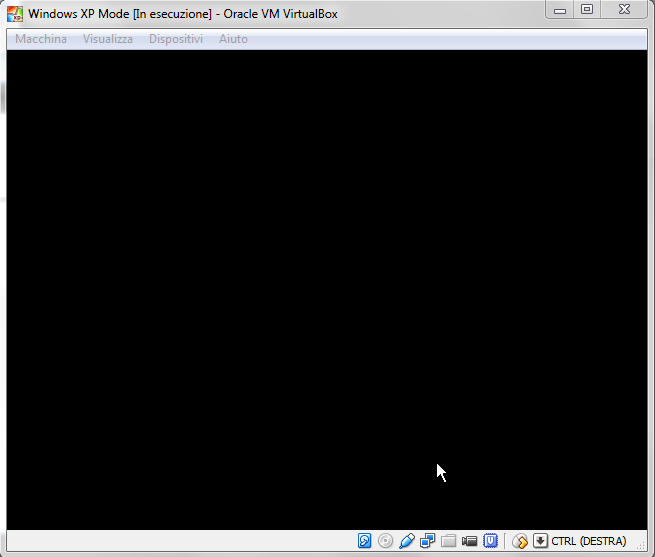Open the Aiuto menu

point(233,39)
